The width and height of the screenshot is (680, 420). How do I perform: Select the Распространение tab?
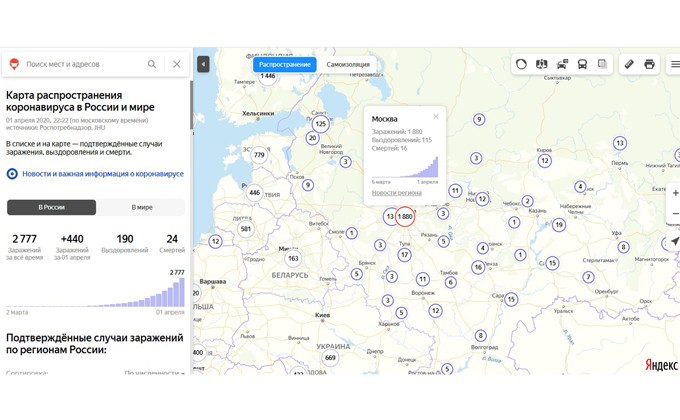[x=284, y=64]
